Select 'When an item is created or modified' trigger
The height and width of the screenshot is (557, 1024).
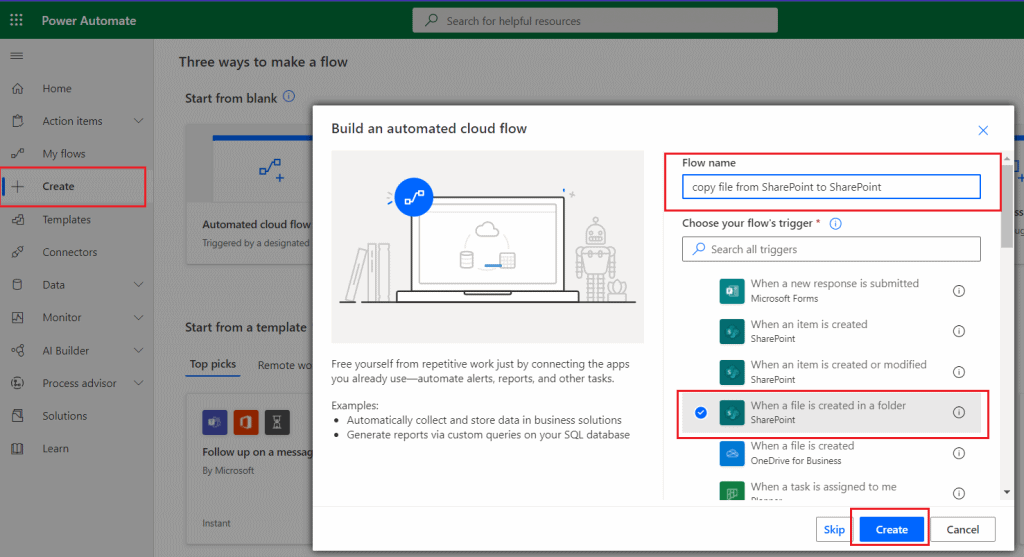point(831,372)
